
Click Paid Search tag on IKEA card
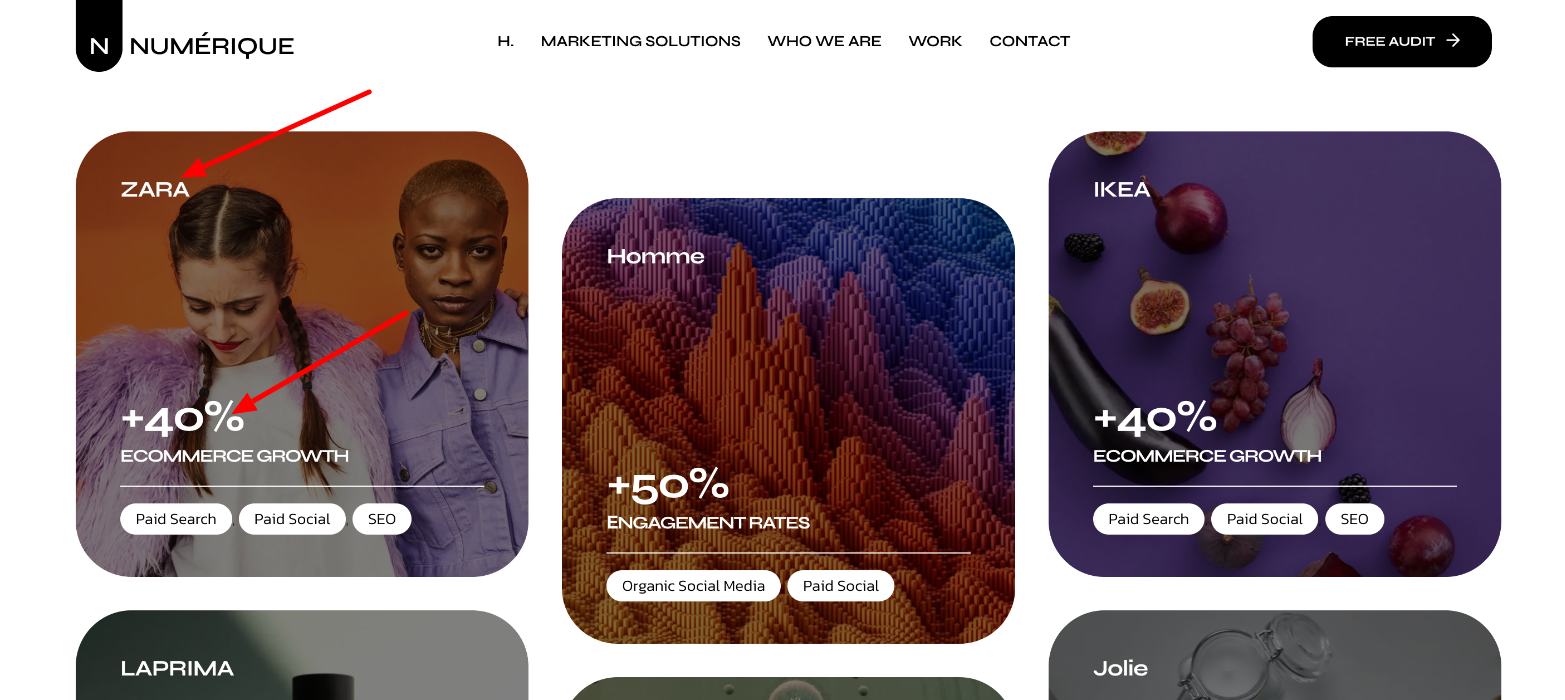pyautogui.click(x=1149, y=519)
